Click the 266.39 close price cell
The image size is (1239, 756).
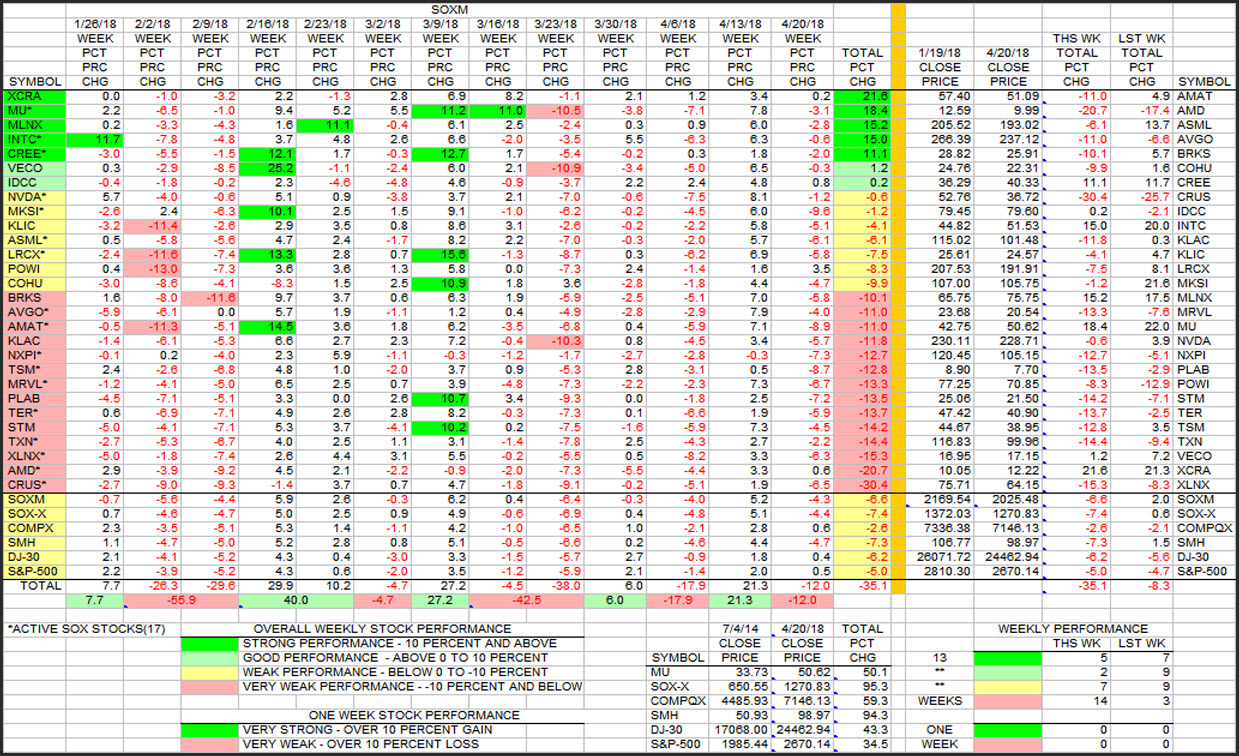click(x=940, y=139)
